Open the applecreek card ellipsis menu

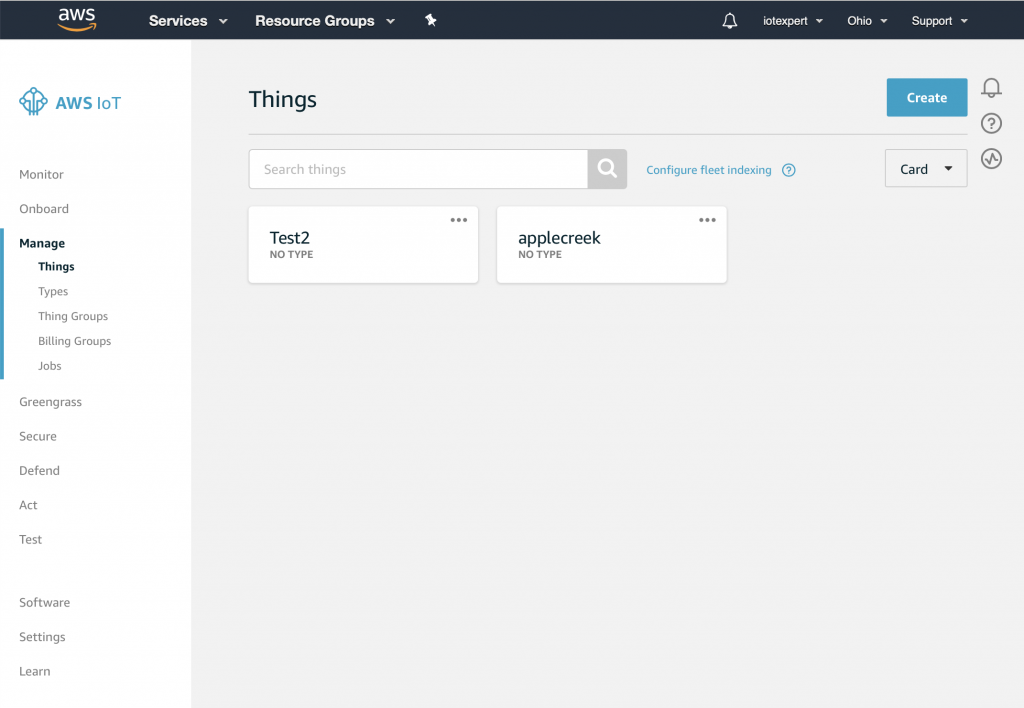click(x=707, y=220)
